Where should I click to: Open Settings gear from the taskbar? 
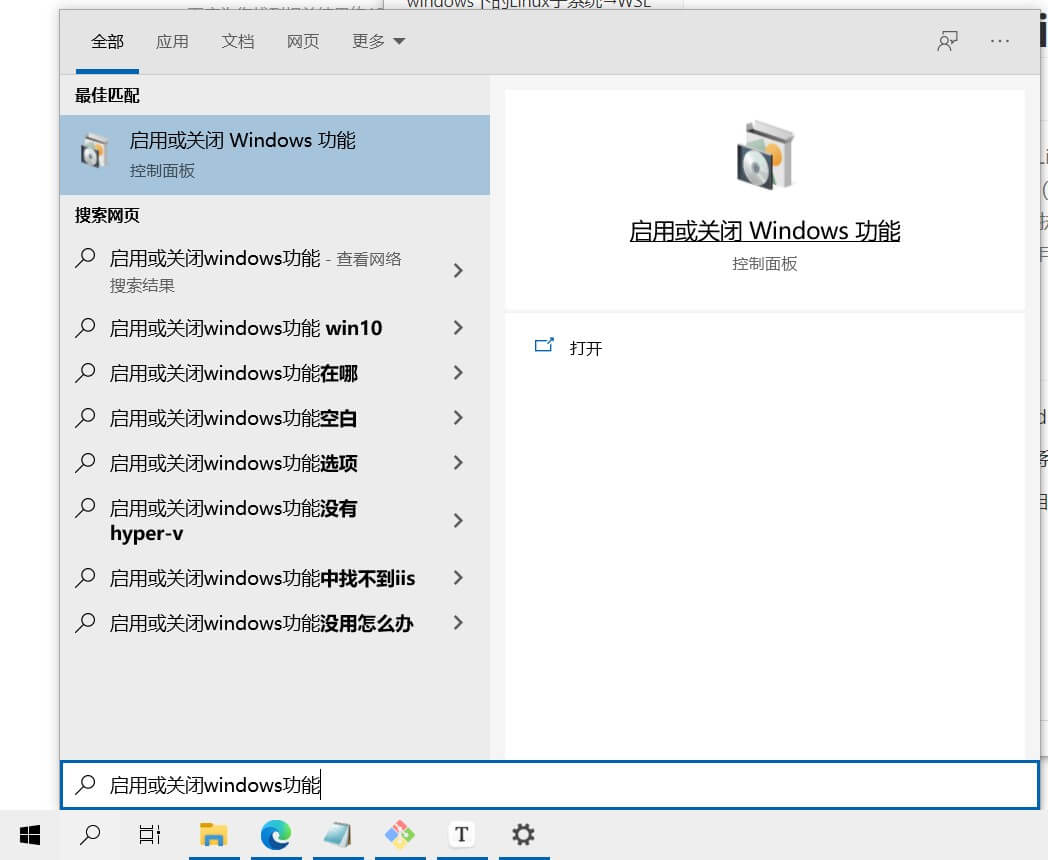(523, 835)
